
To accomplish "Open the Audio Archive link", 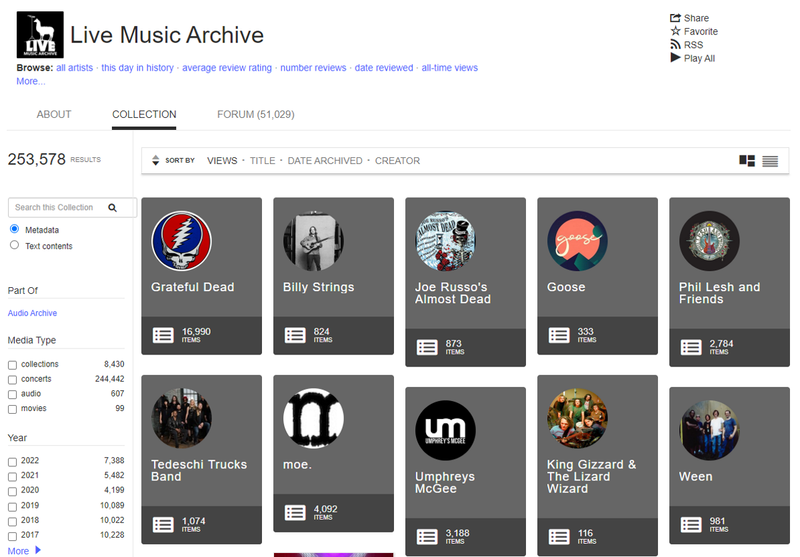I will (32, 313).
